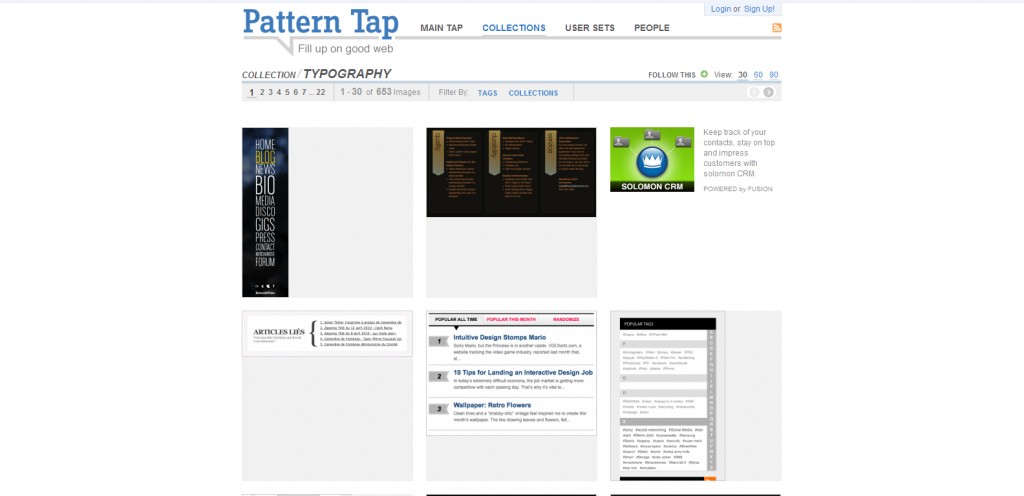Open the Collections menu item
The width and height of the screenshot is (1024, 496).
(514, 28)
